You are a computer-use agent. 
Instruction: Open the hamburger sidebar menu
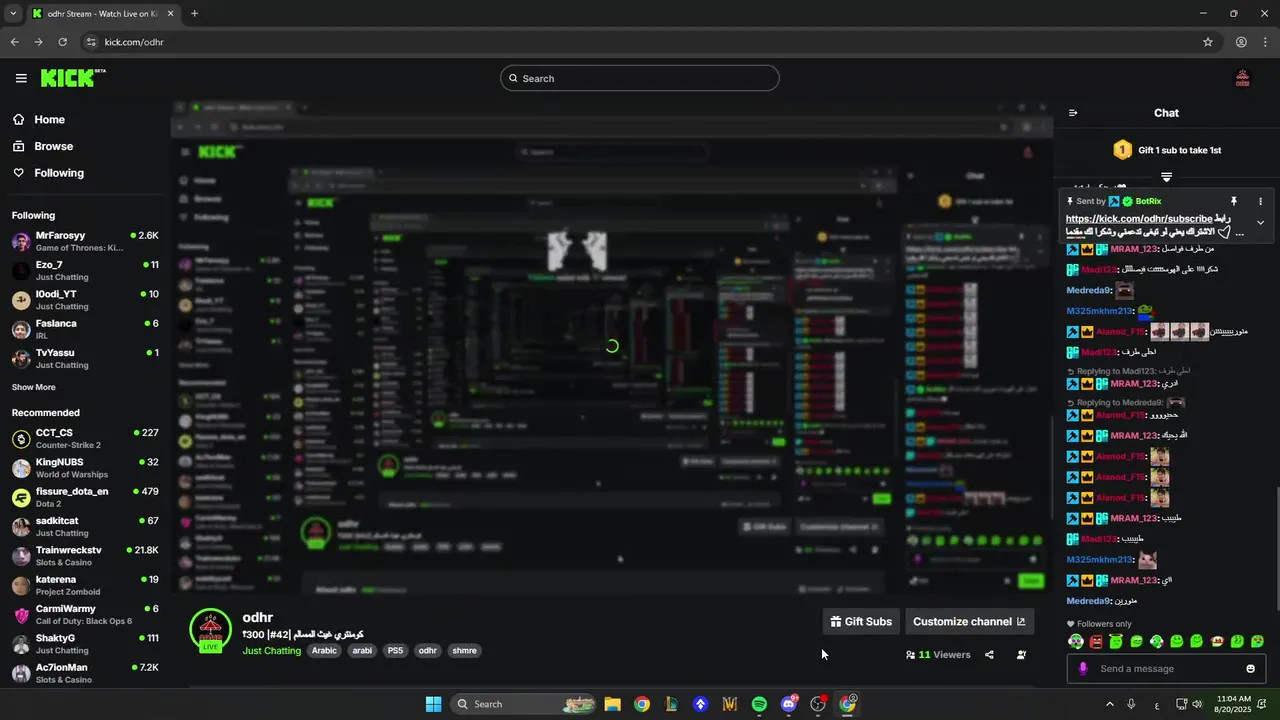(21, 78)
